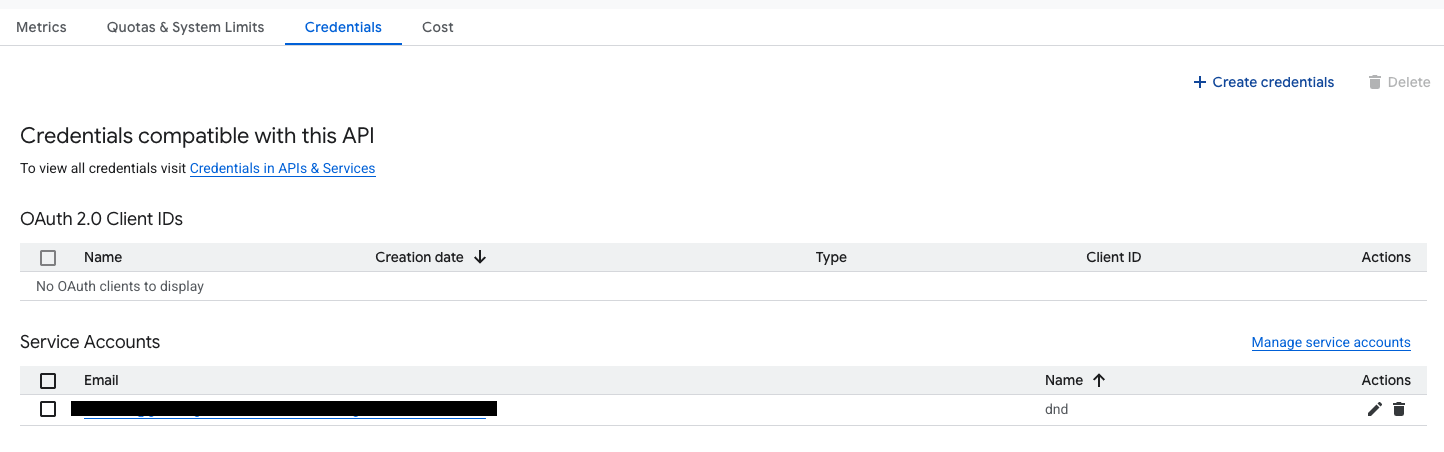Select the Credentials tab
The height and width of the screenshot is (452, 1444).
point(343,27)
